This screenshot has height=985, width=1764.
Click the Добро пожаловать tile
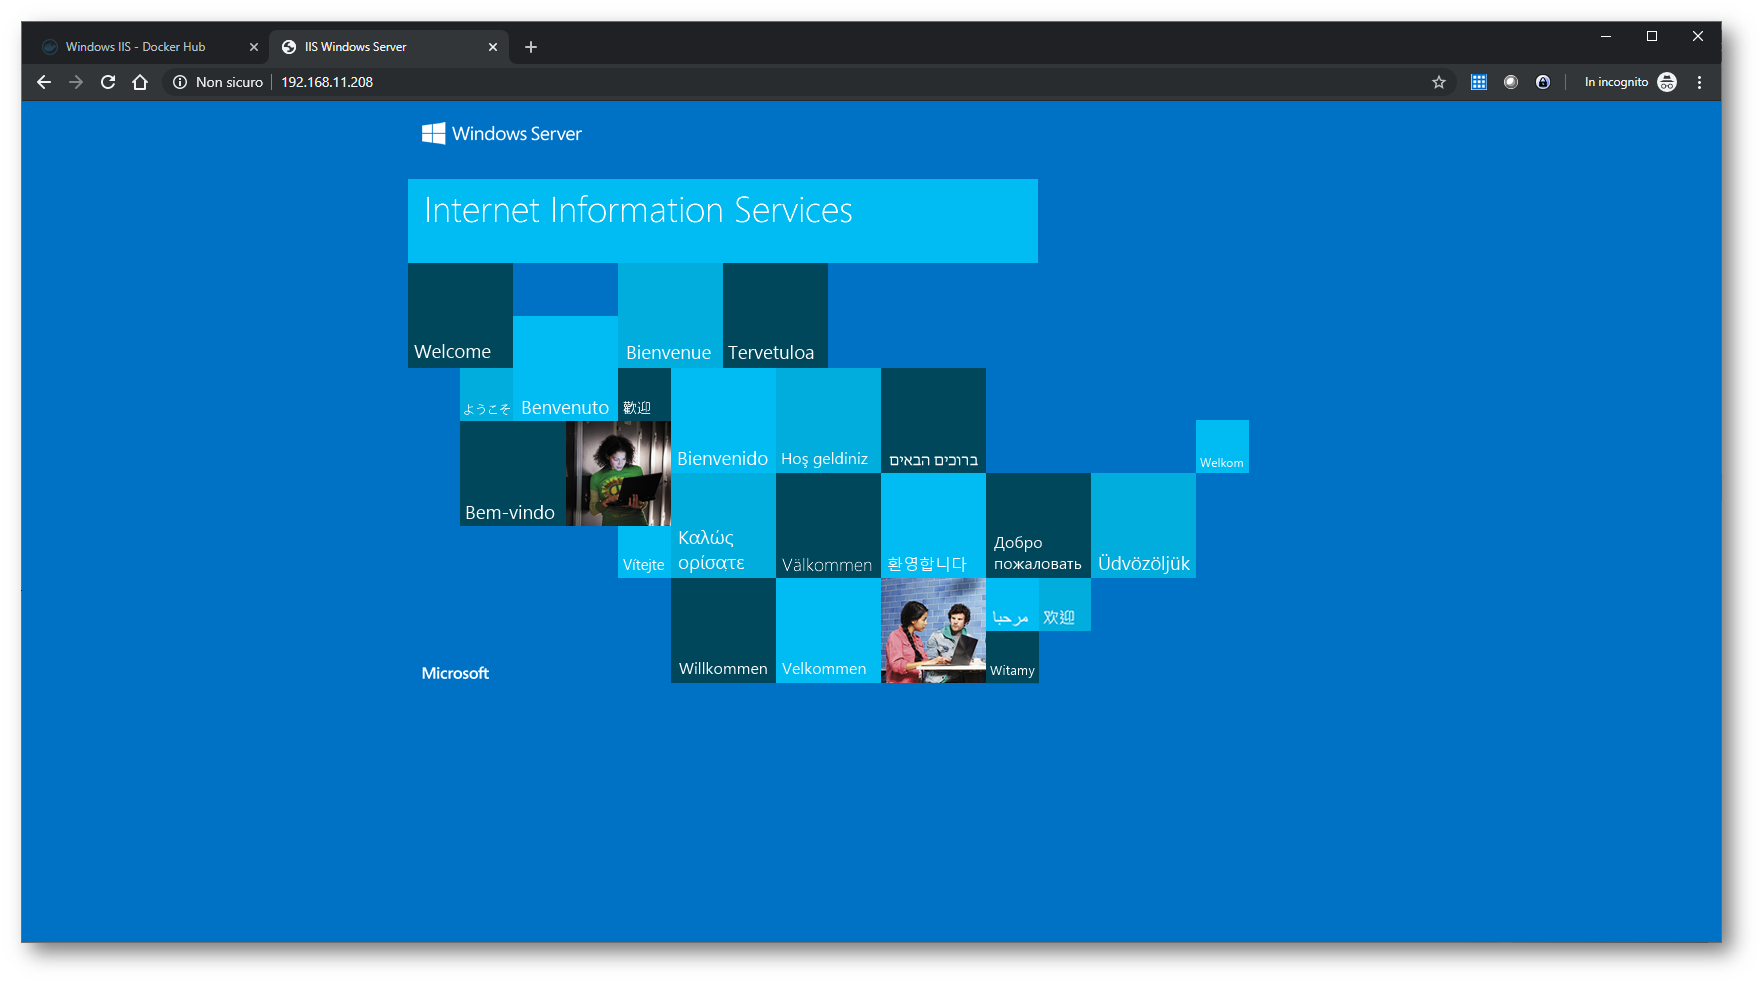click(x=1038, y=525)
